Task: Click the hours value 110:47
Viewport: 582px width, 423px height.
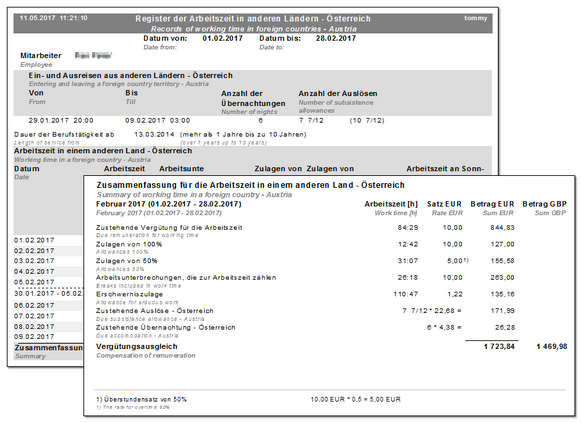Action: 406,294
